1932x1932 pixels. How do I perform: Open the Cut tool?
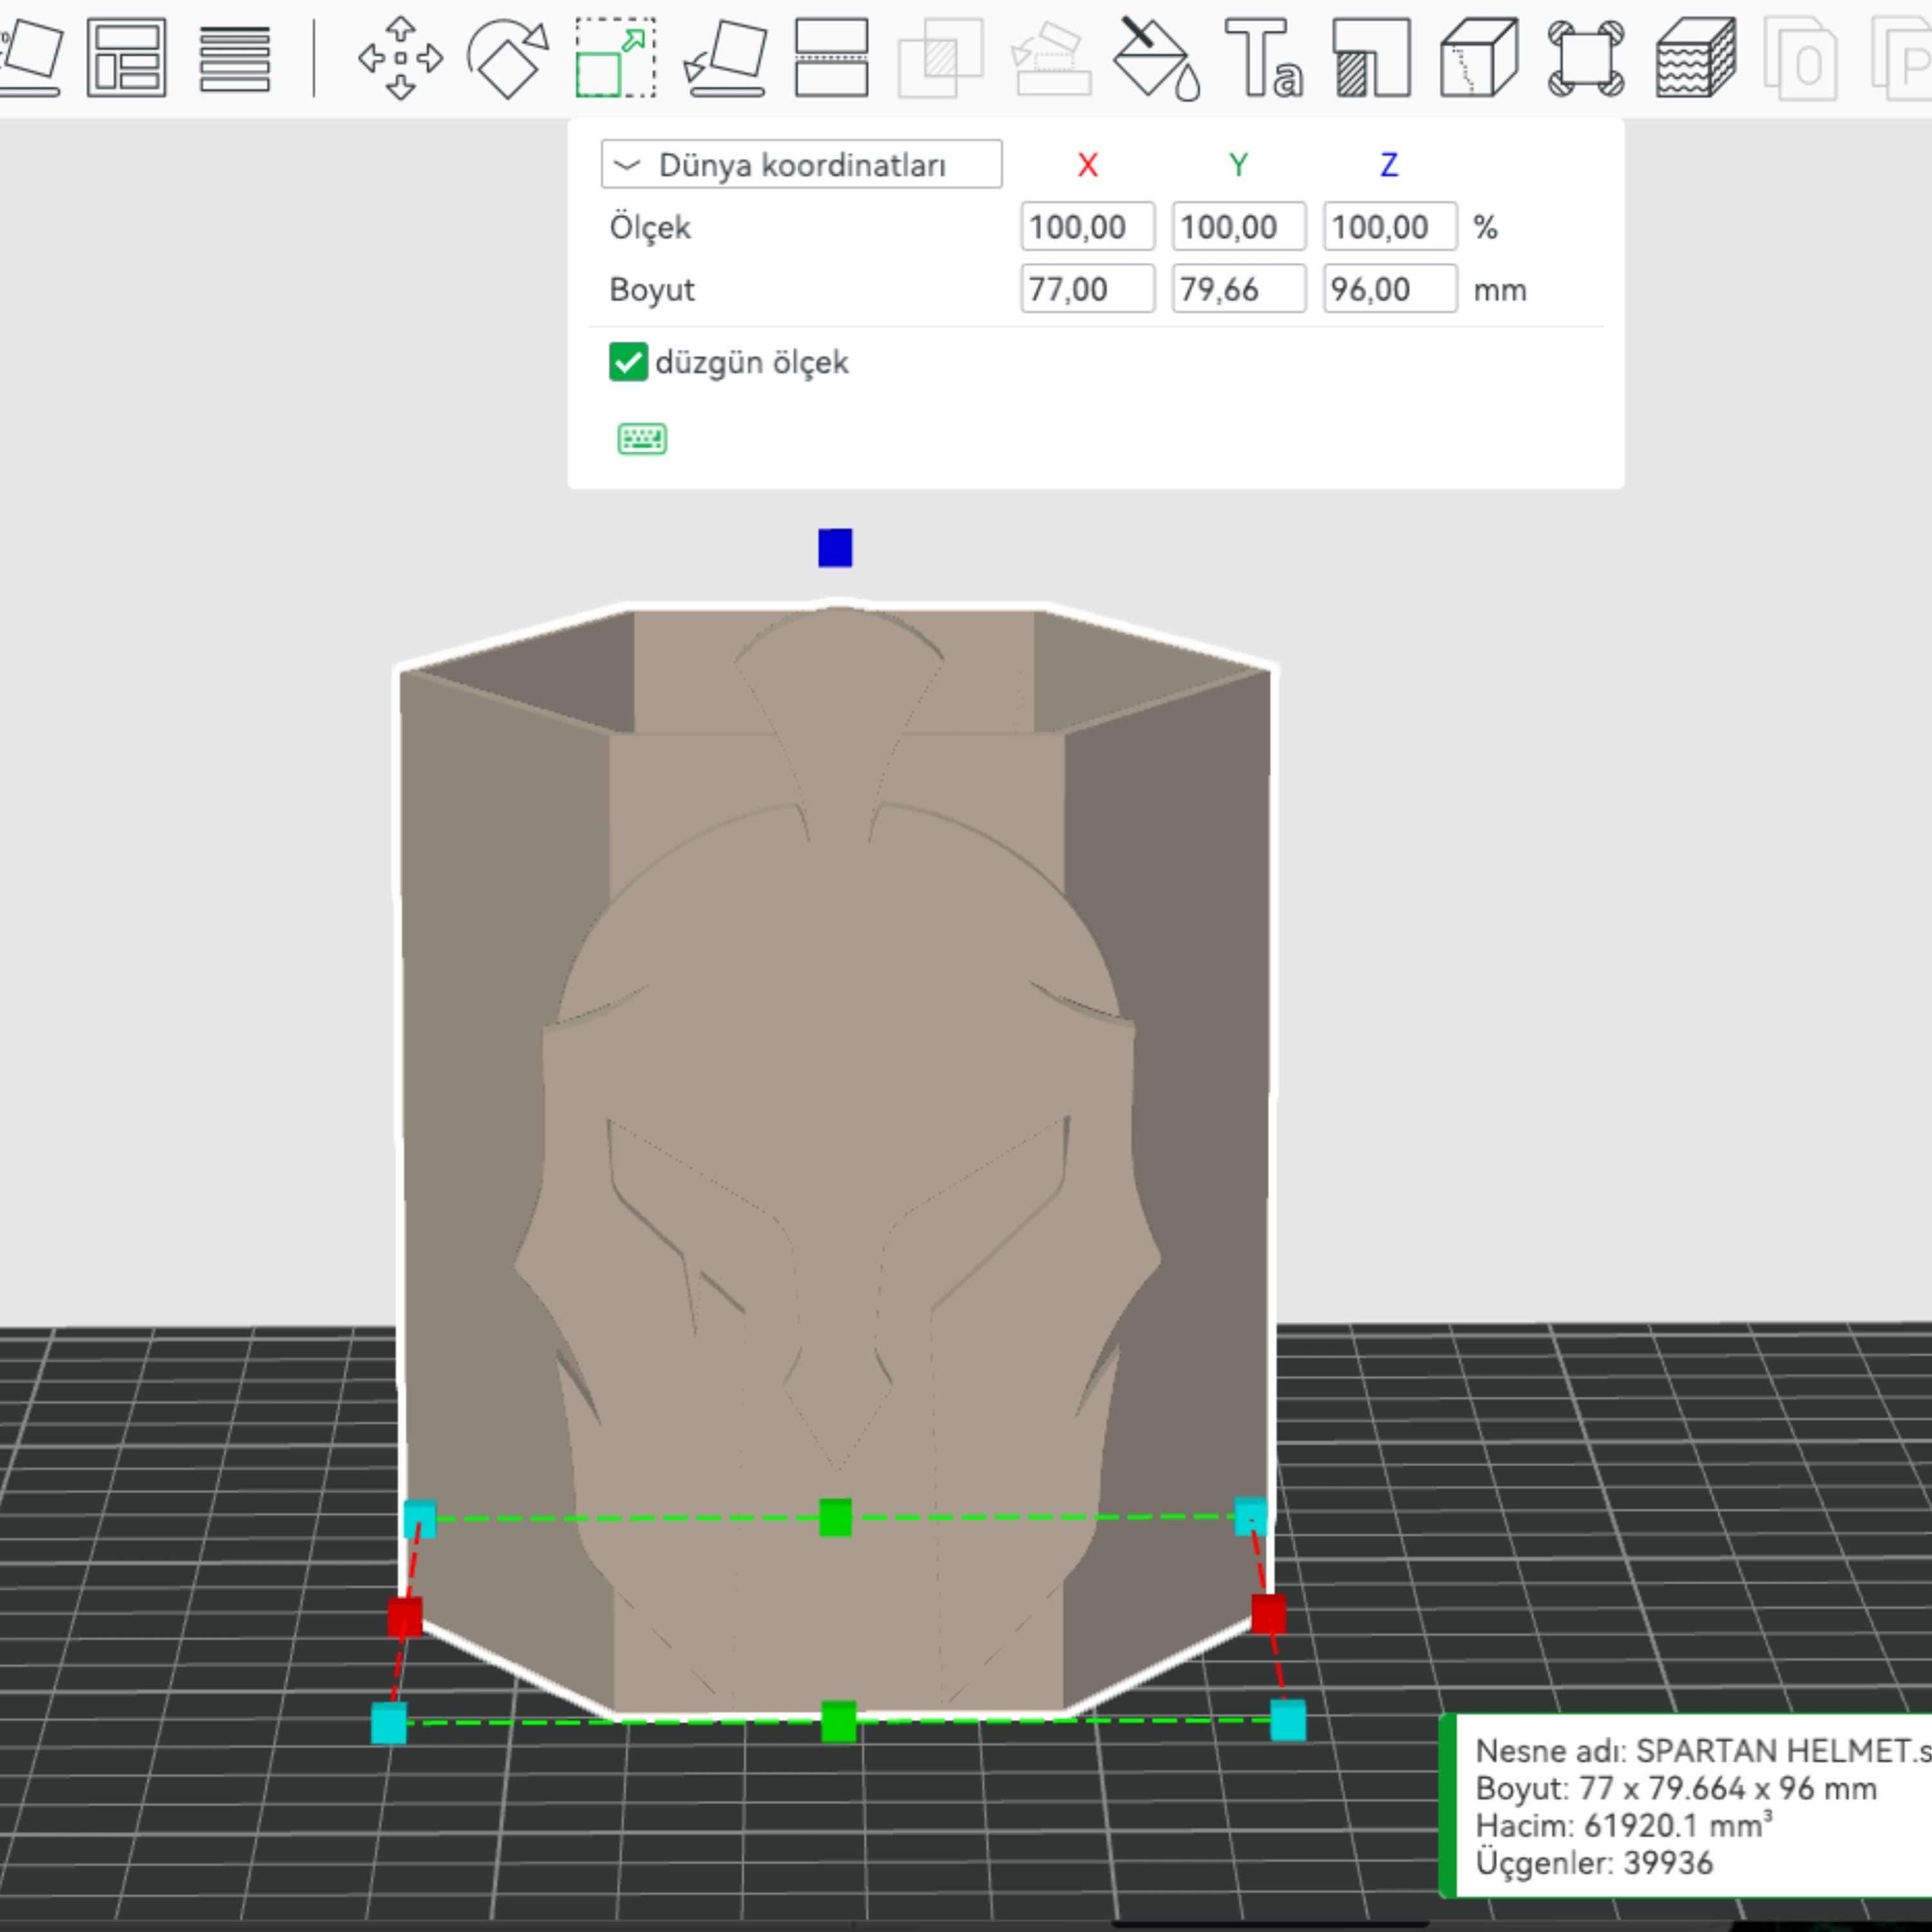(831, 58)
